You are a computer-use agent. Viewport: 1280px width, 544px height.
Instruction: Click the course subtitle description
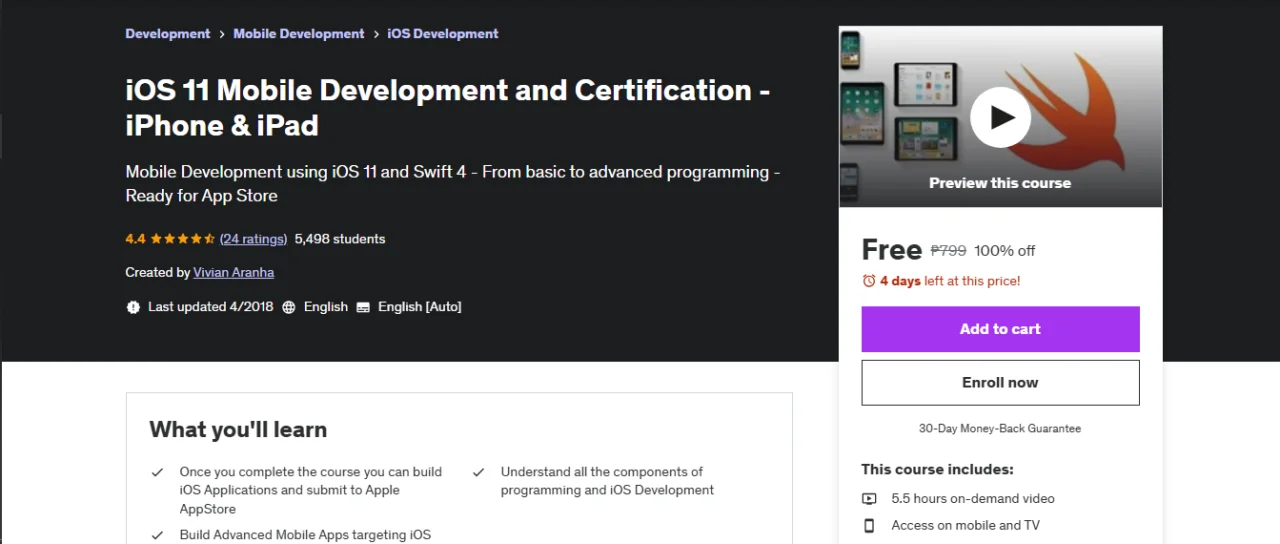[x=453, y=184]
